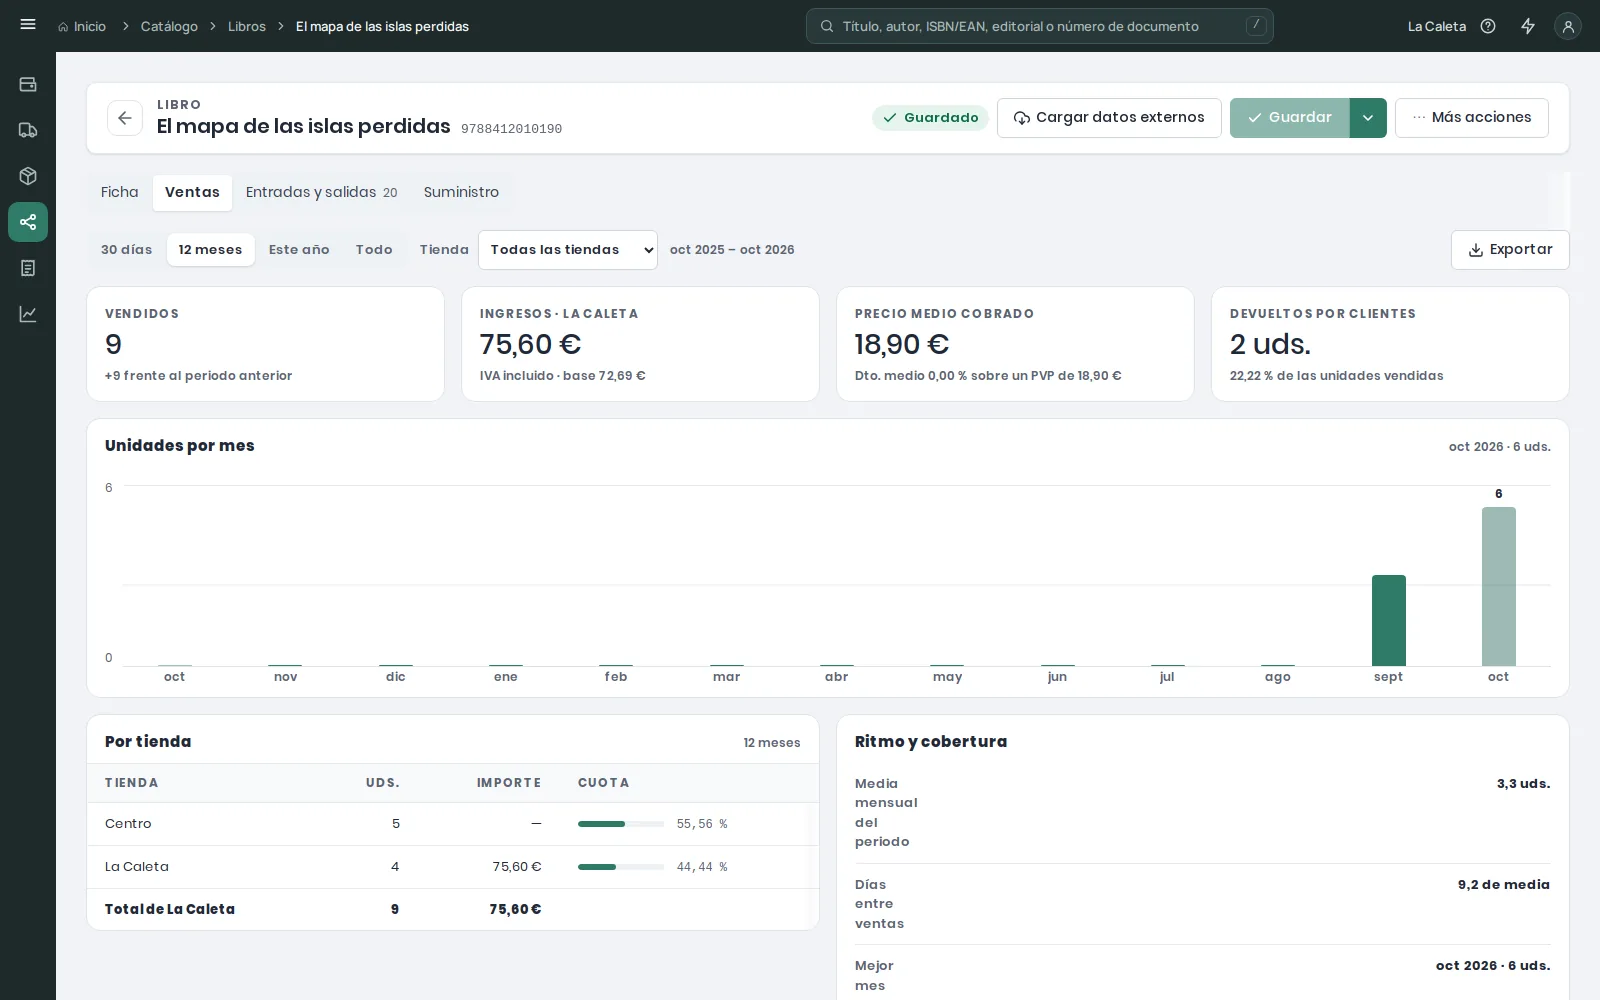Click the Centro quota progress bar
This screenshot has width=1600, height=1000.
[x=621, y=824]
